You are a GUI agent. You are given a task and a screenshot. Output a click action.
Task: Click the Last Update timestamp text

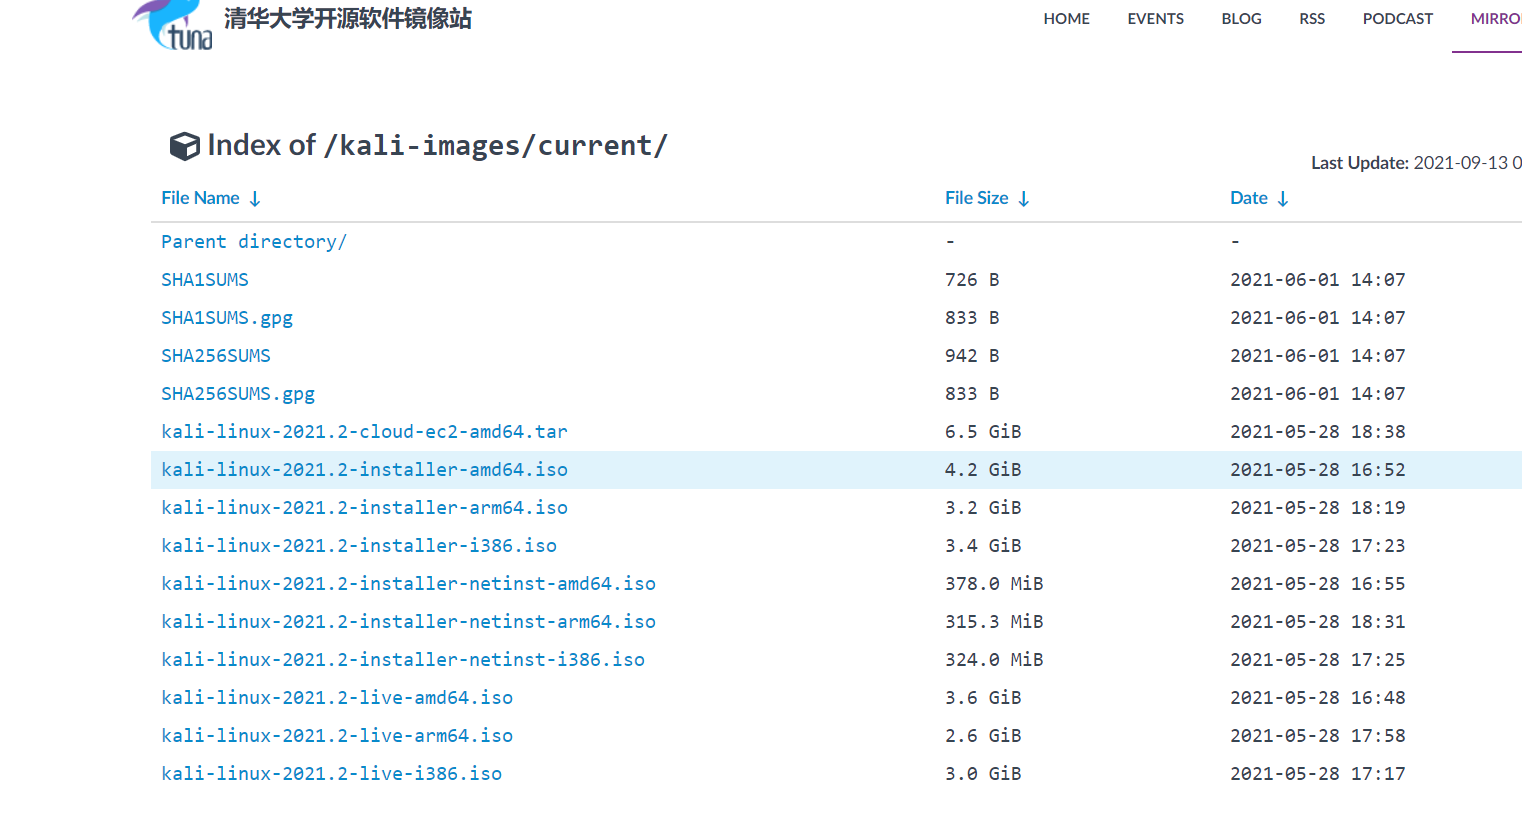point(1416,163)
